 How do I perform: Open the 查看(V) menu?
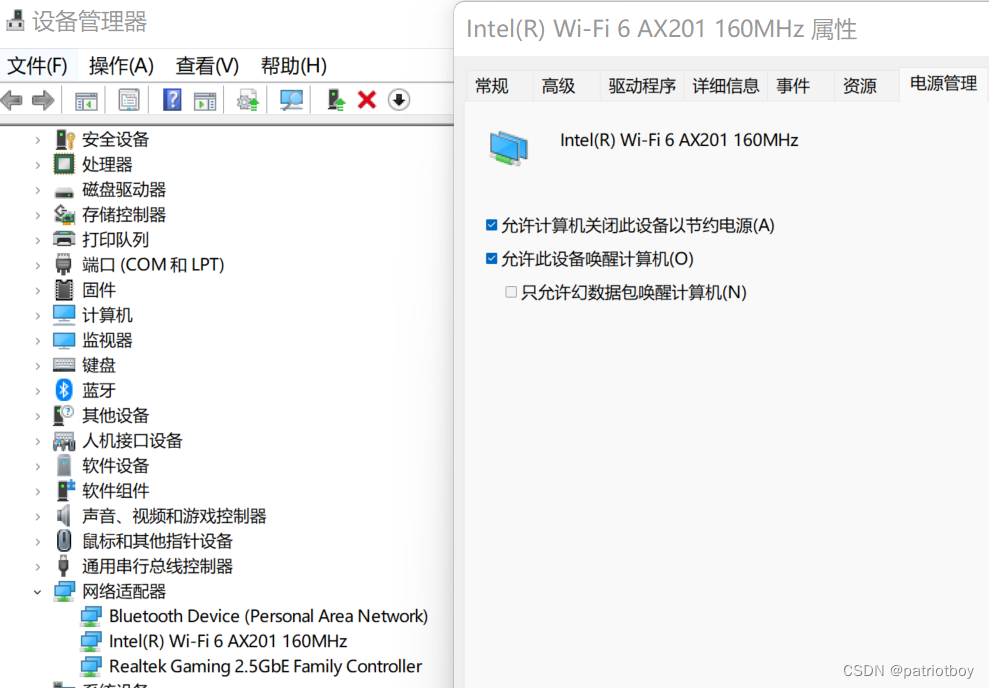pyautogui.click(x=208, y=66)
